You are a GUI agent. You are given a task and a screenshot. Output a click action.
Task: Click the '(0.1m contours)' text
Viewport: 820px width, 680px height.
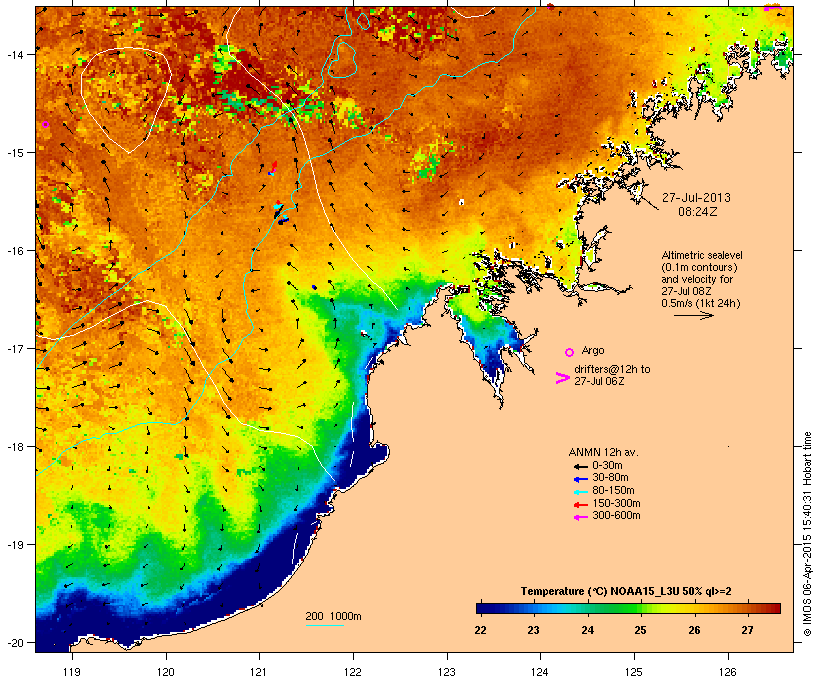pos(699,267)
